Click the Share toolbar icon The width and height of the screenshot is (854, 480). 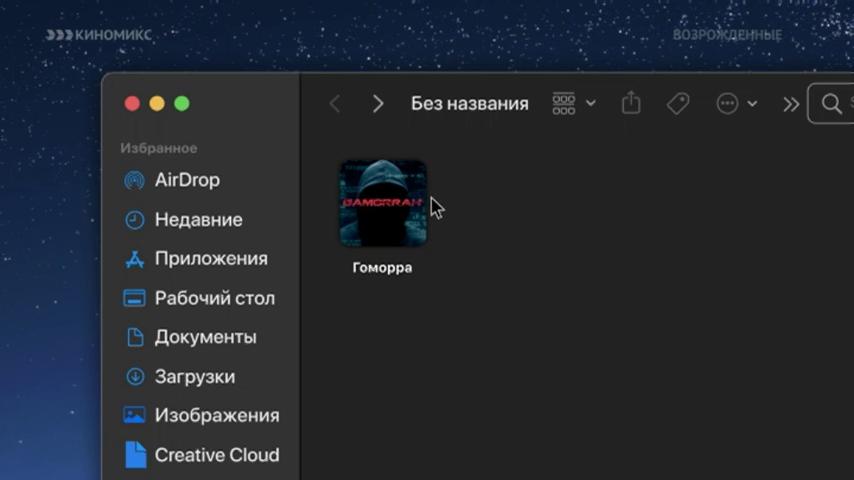[x=631, y=102]
